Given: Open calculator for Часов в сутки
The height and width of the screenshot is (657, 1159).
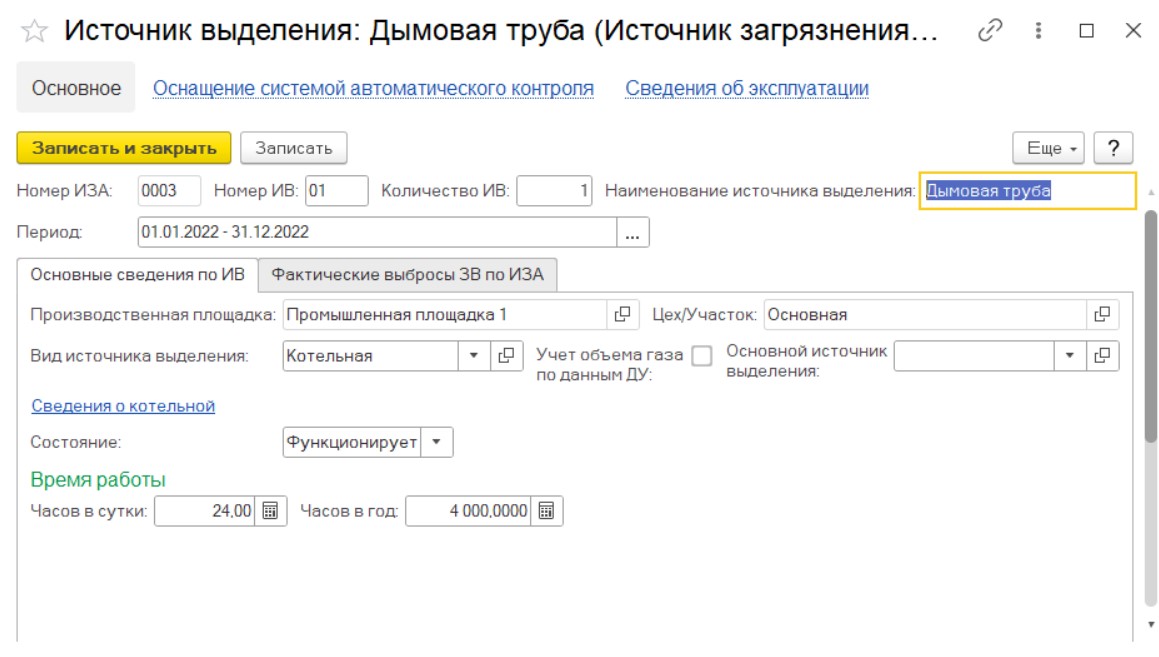Looking at the screenshot, I should [x=271, y=511].
